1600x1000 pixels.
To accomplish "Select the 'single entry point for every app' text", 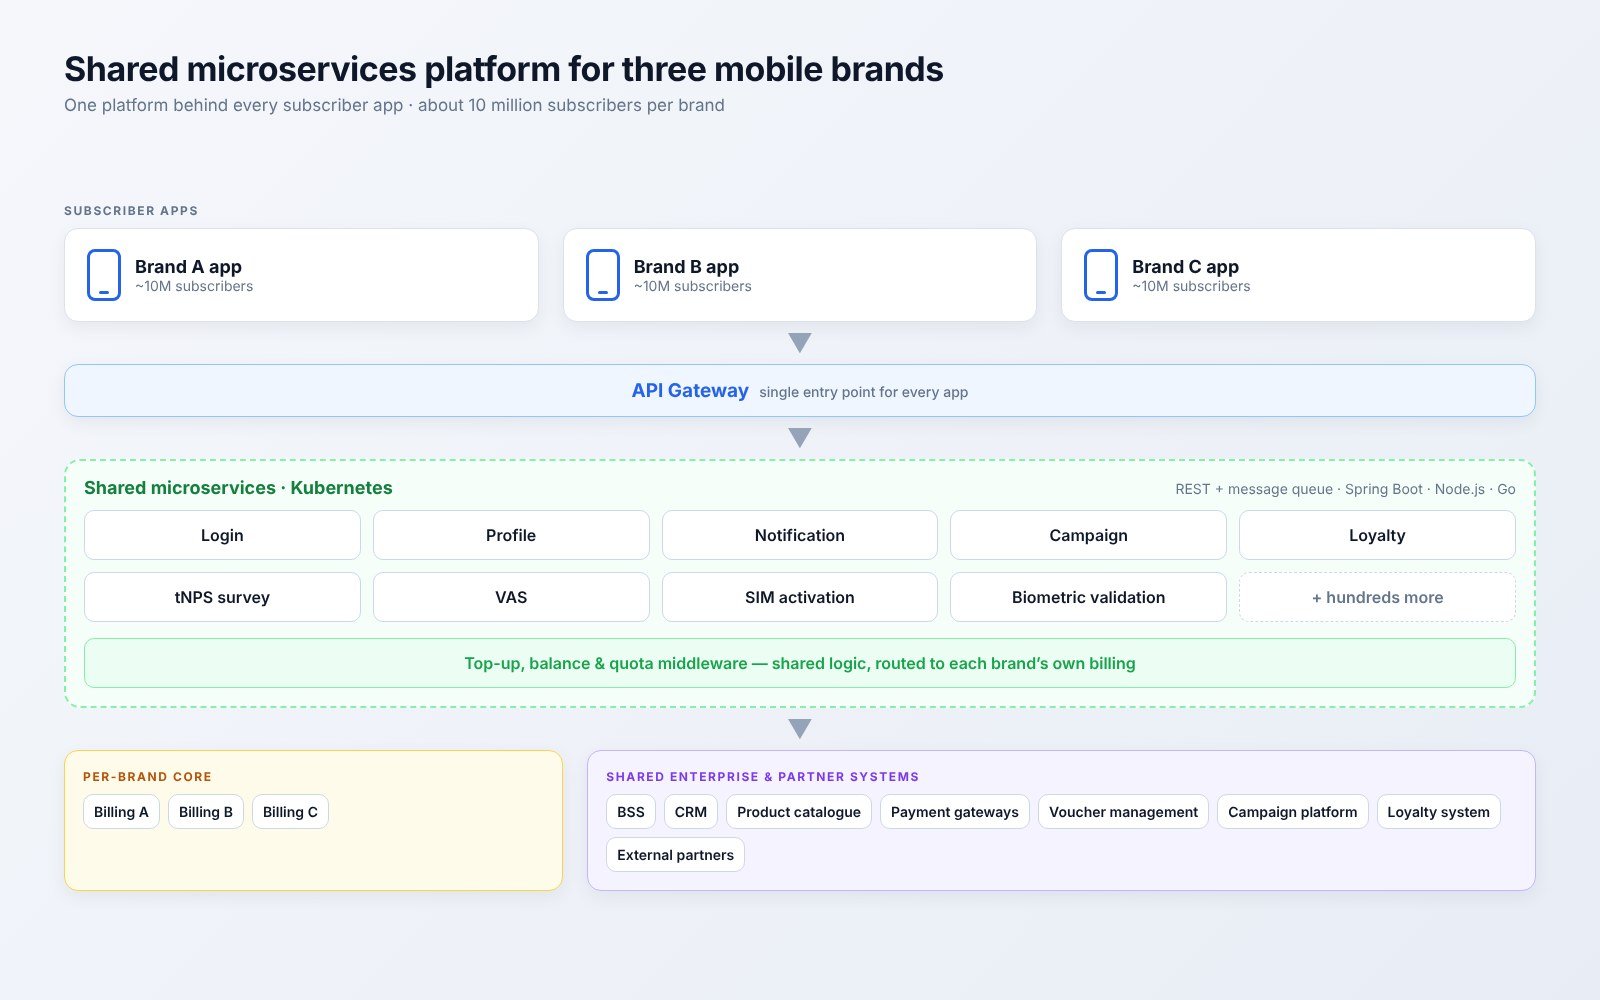I will [x=864, y=392].
